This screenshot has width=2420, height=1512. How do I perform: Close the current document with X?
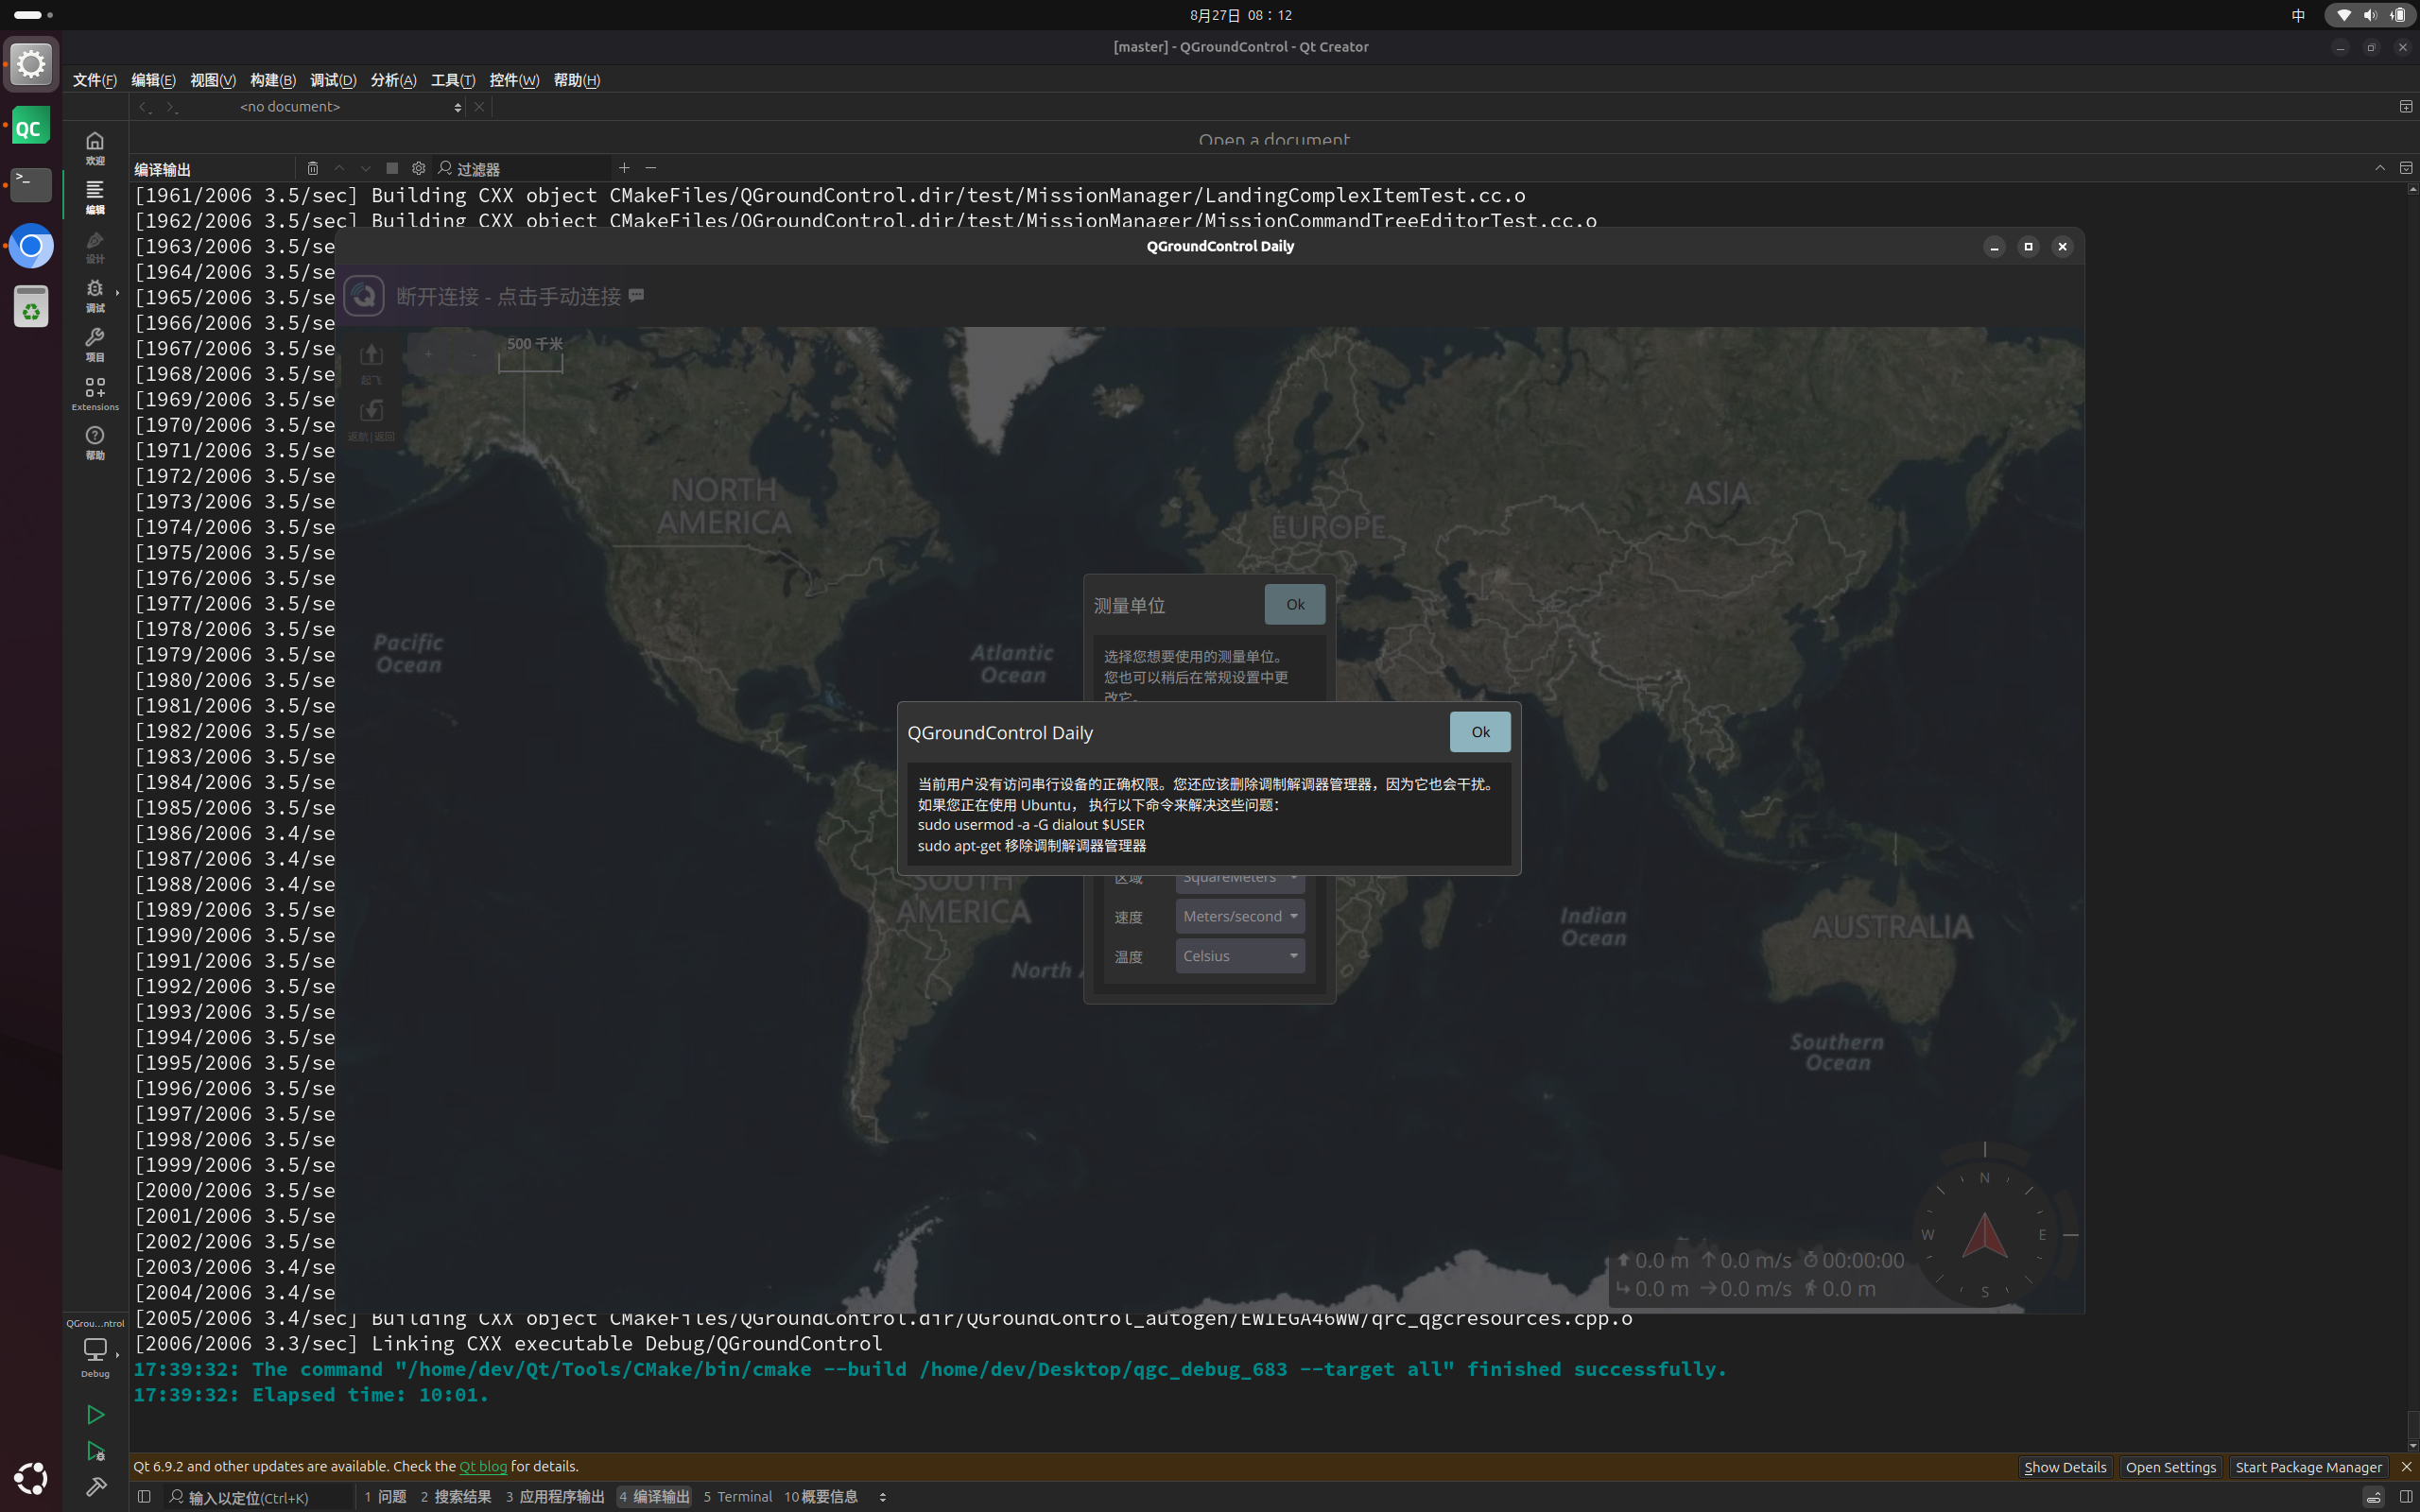(479, 107)
